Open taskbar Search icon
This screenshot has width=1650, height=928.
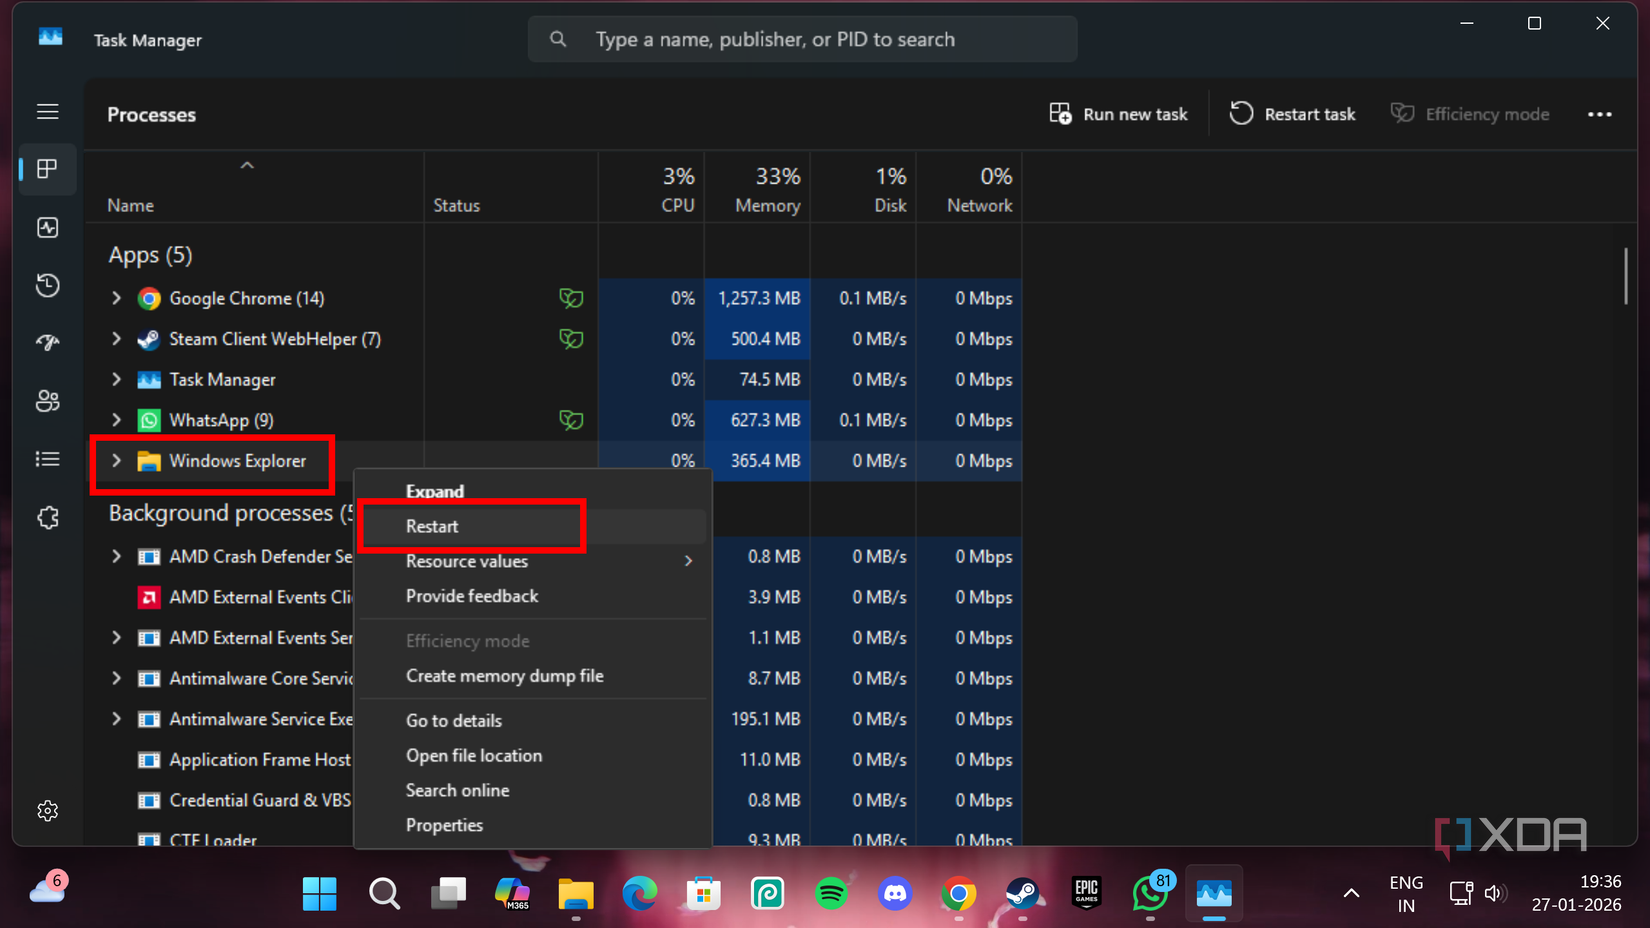tap(384, 893)
